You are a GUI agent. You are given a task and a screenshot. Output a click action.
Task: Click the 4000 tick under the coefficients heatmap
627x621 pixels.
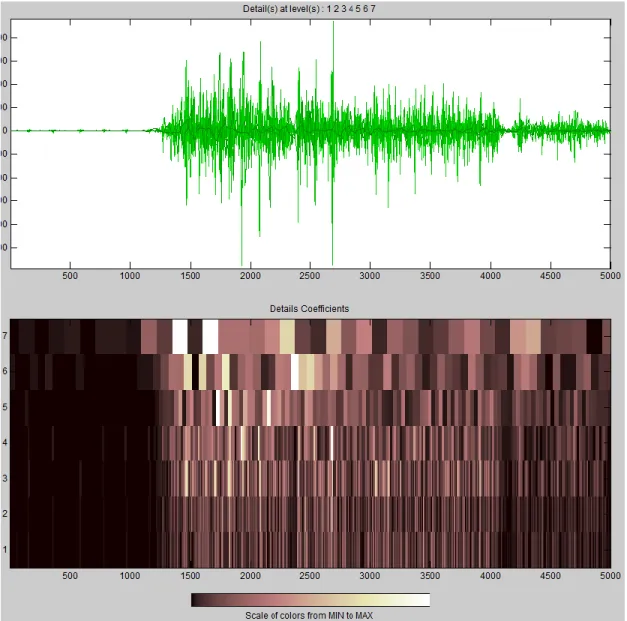(490, 575)
